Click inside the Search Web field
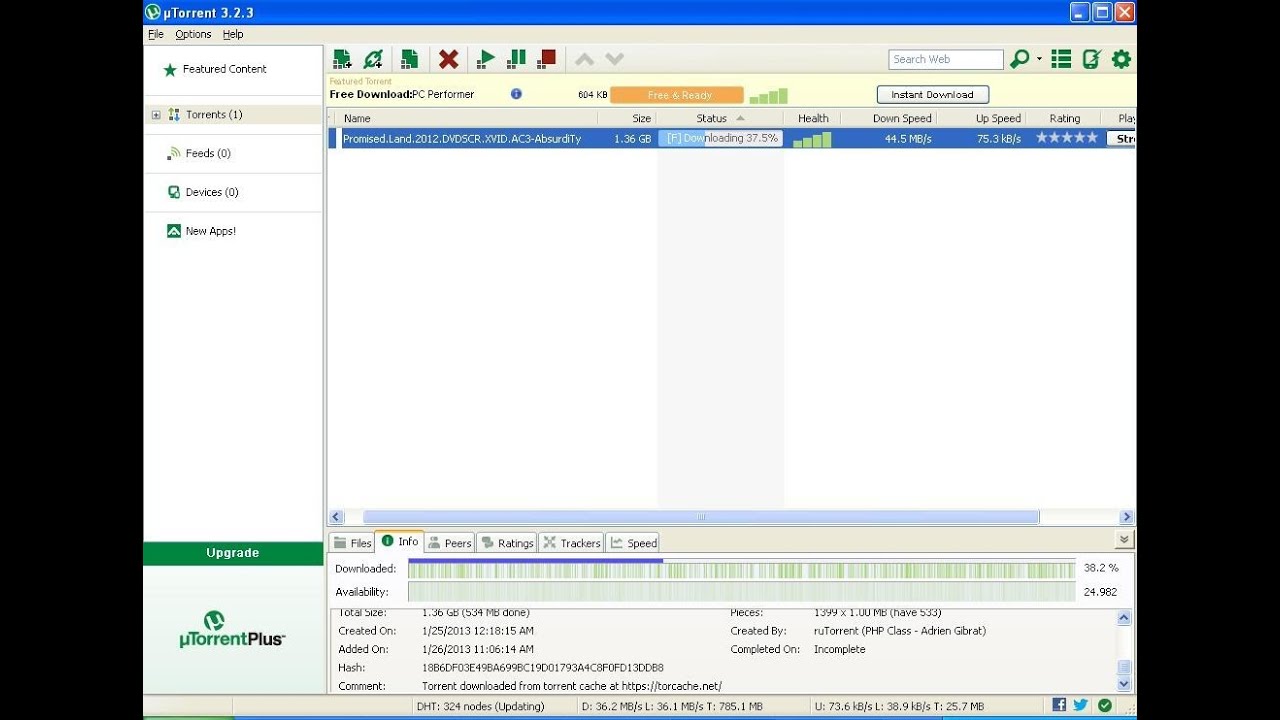 [945, 59]
